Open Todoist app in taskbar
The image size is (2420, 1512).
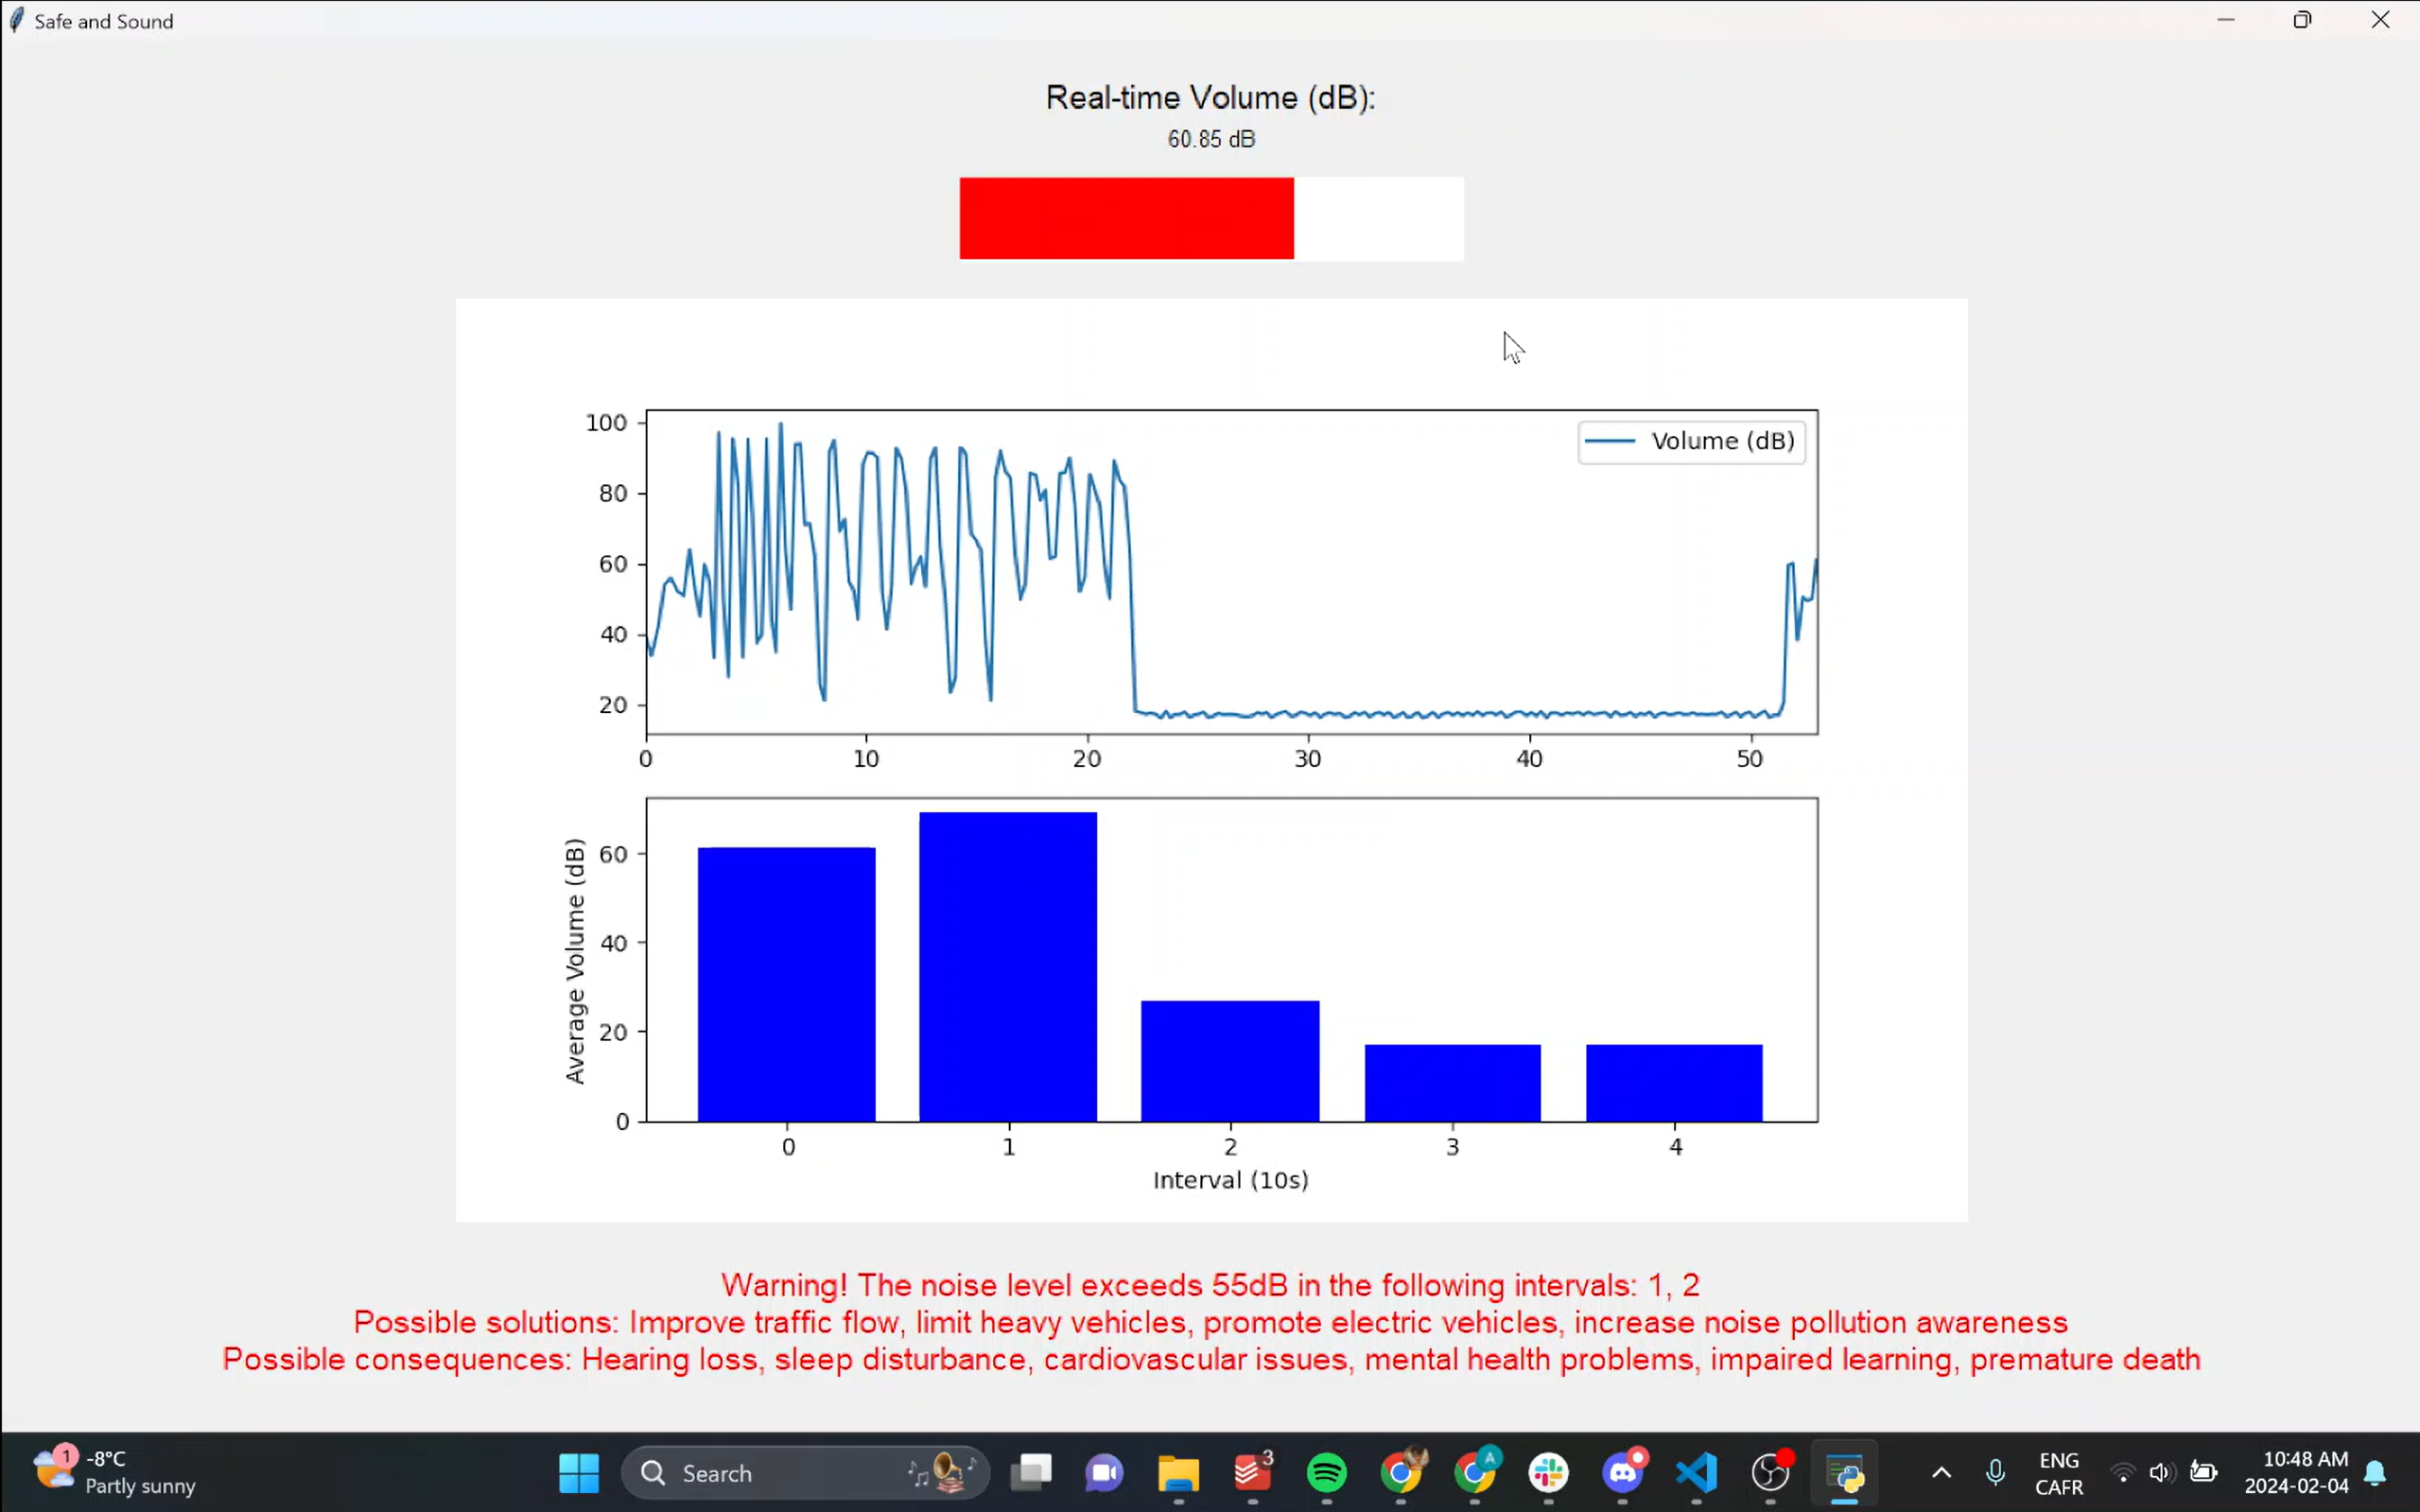(1252, 1473)
